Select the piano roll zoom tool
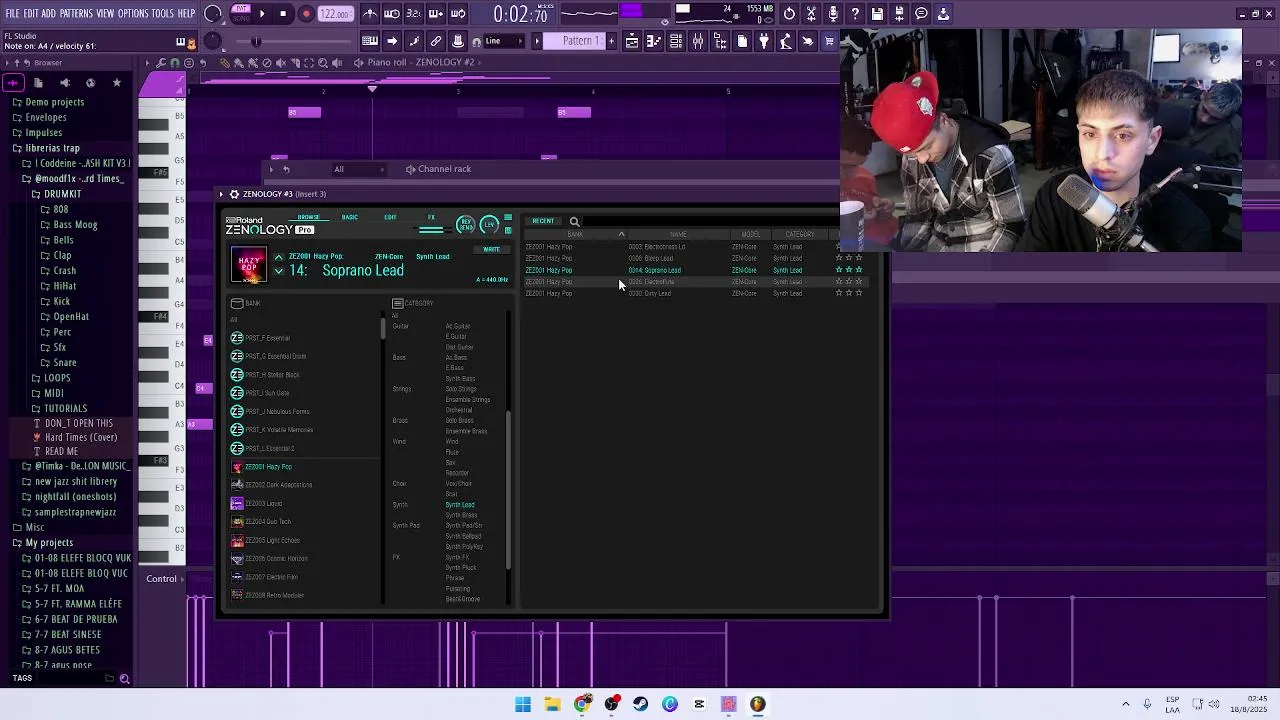 [323, 62]
